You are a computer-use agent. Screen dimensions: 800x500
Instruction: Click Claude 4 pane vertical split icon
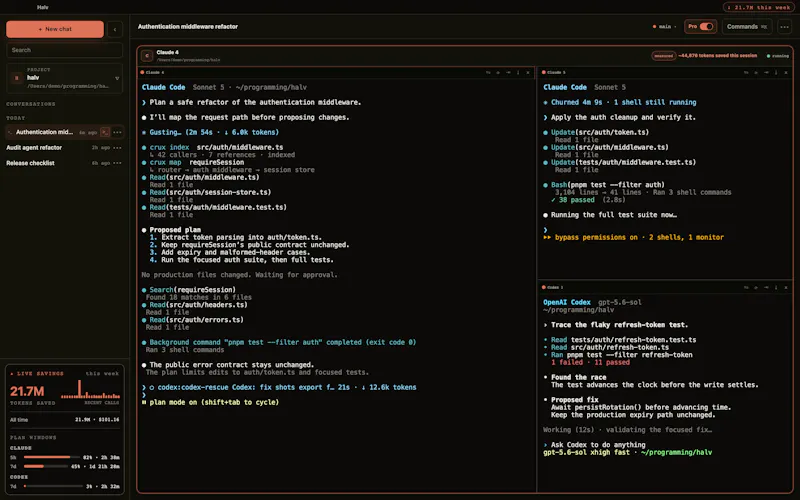click(x=518, y=72)
